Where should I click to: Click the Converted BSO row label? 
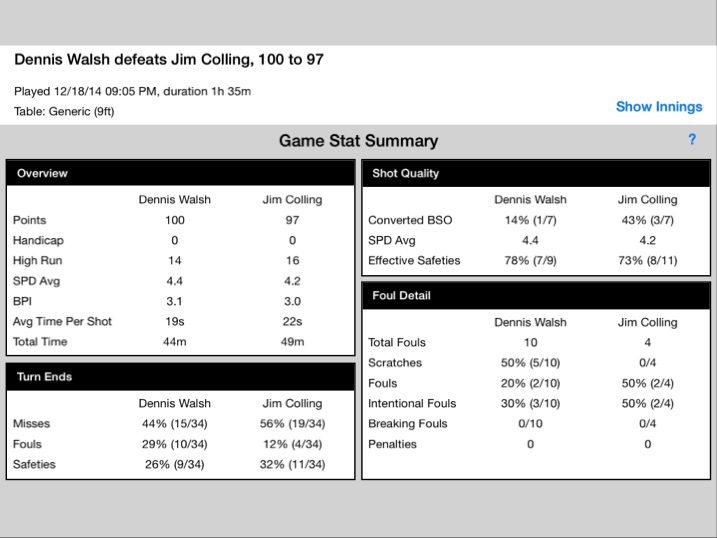410,220
